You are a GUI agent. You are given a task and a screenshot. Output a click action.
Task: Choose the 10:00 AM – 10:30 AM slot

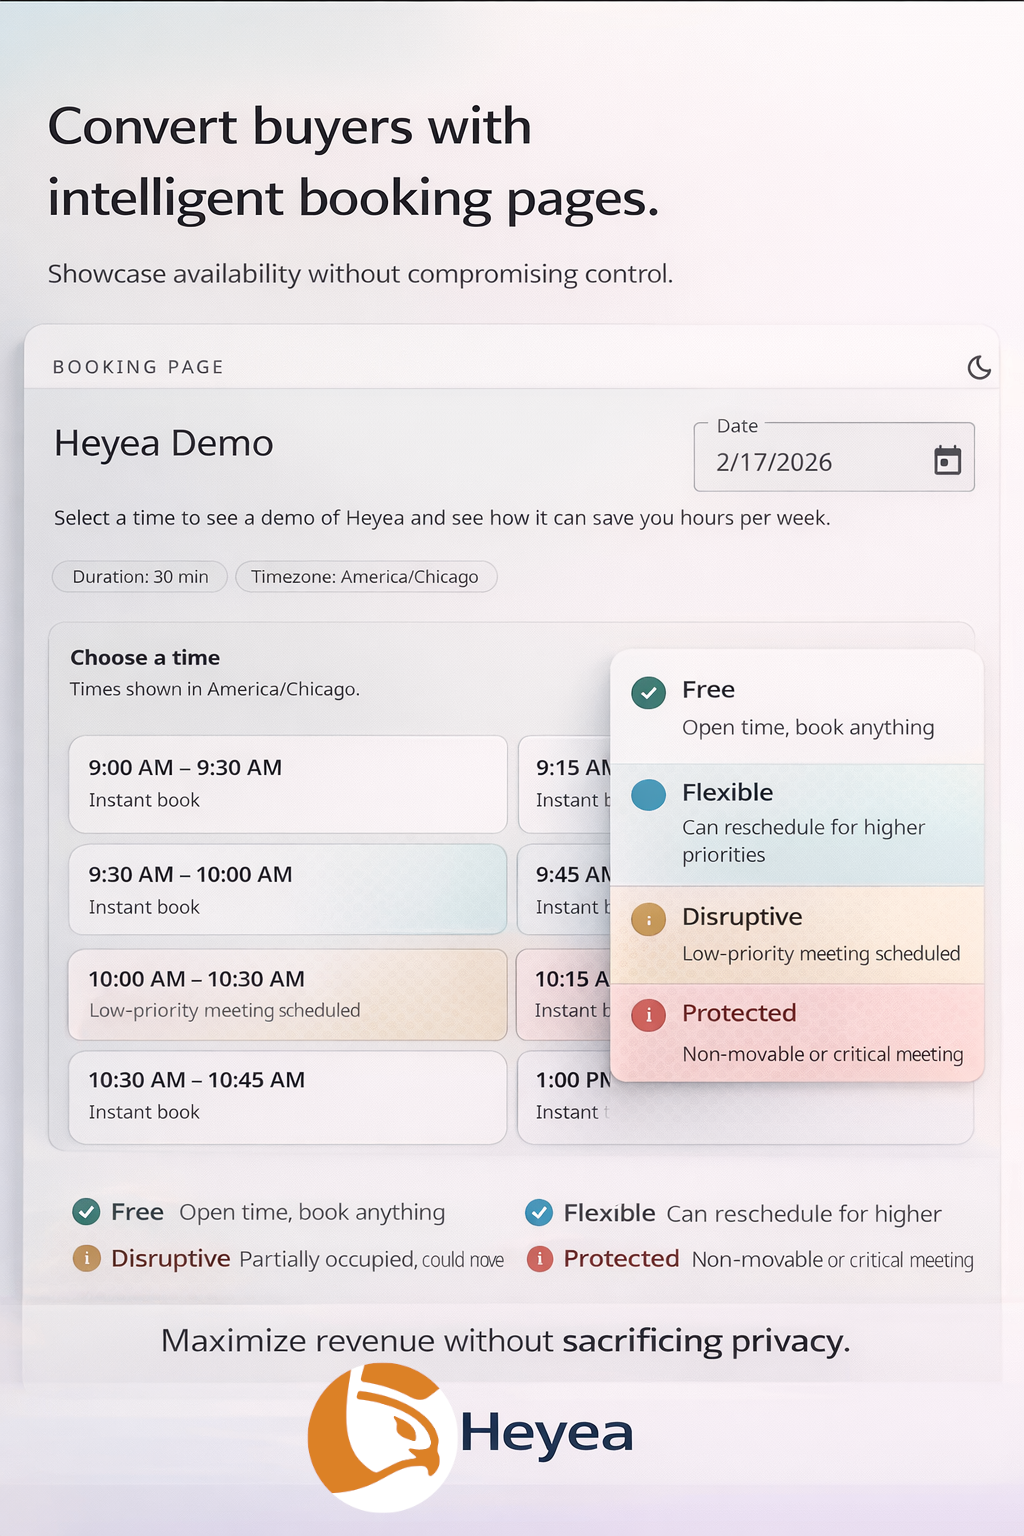[x=287, y=994]
